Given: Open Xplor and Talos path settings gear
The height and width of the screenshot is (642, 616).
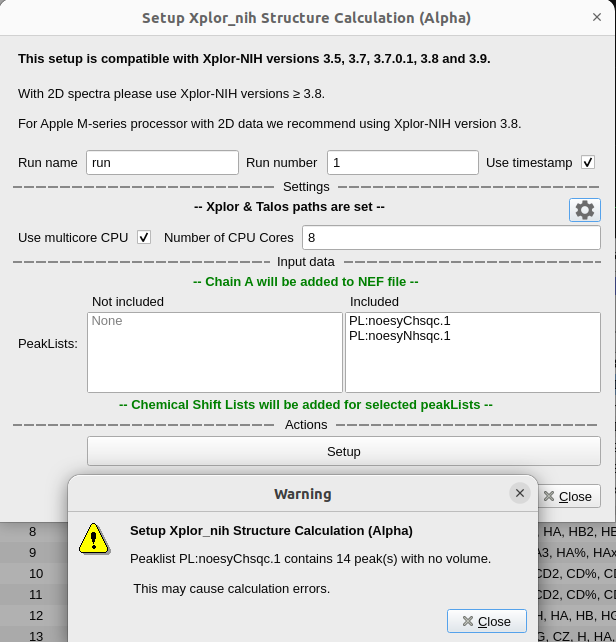Looking at the screenshot, I should pyautogui.click(x=584, y=210).
